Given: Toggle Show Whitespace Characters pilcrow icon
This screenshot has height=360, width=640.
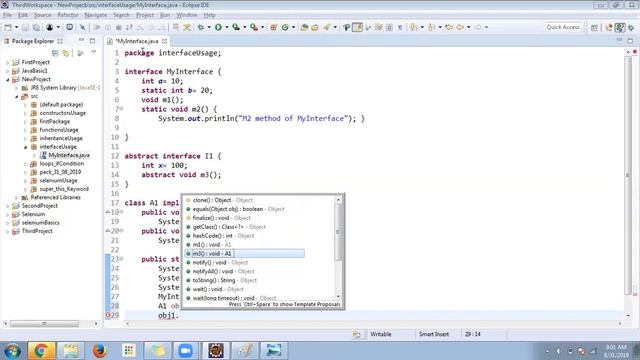Looking at the screenshot, I should pyautogui.click(x=400, y=27).
